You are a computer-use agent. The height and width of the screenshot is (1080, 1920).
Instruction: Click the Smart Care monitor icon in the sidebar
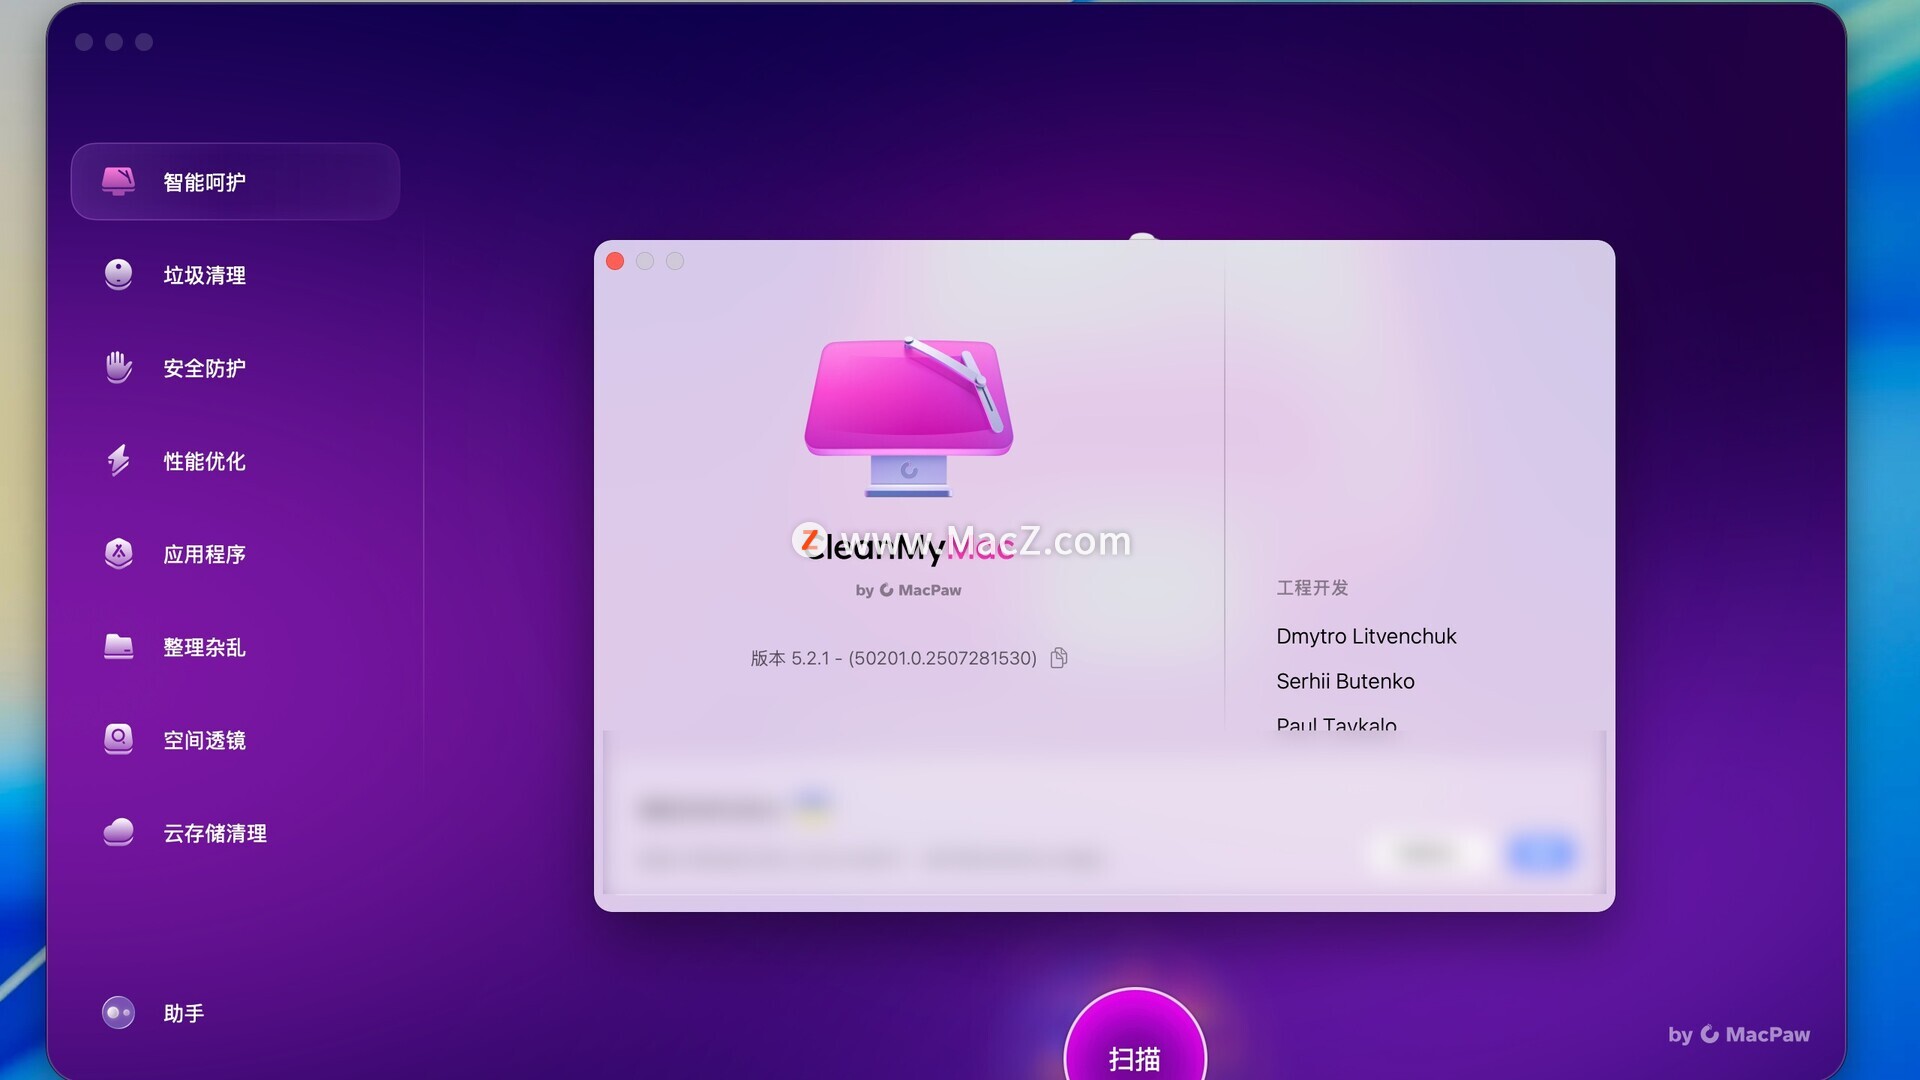(118, 181)
